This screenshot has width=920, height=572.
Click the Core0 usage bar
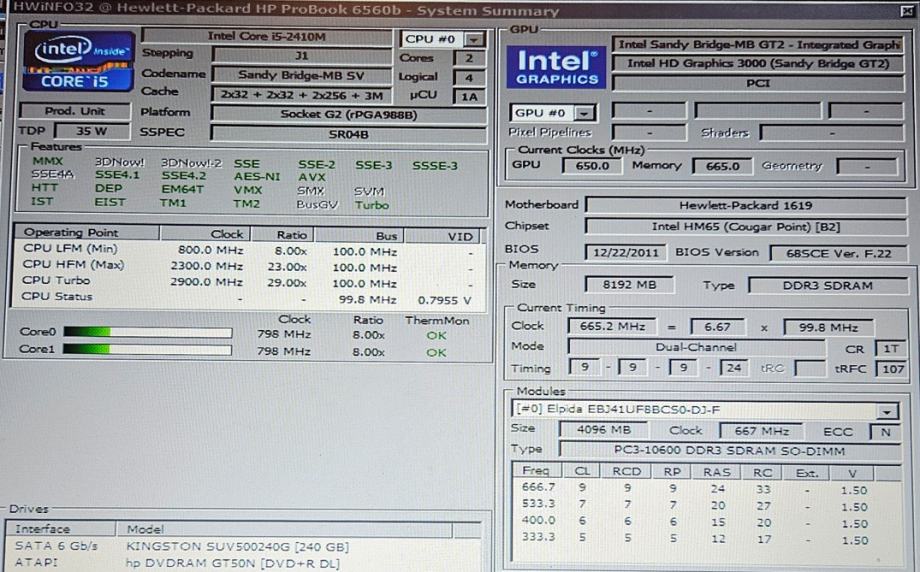coord(147,333)
